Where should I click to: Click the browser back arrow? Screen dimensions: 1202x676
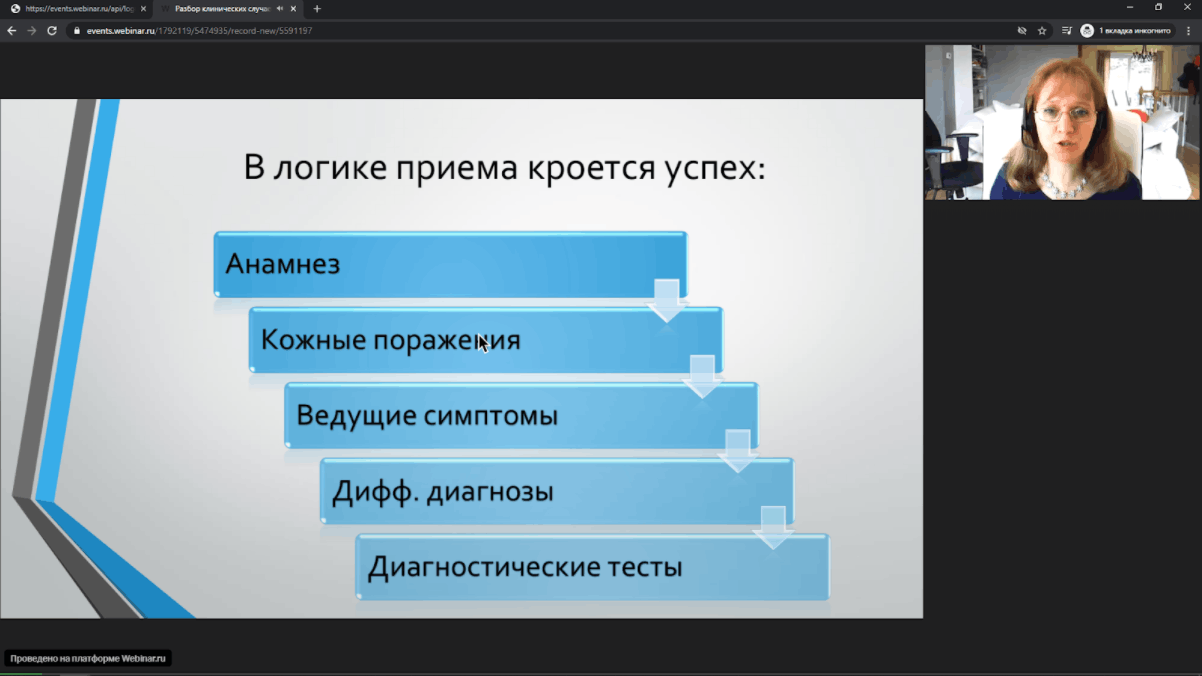pos(12,31)
